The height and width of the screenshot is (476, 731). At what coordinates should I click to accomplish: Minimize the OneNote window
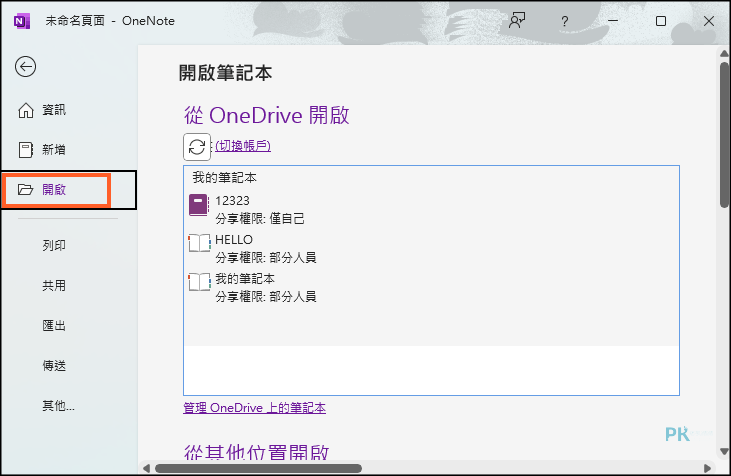pos(613,21)
